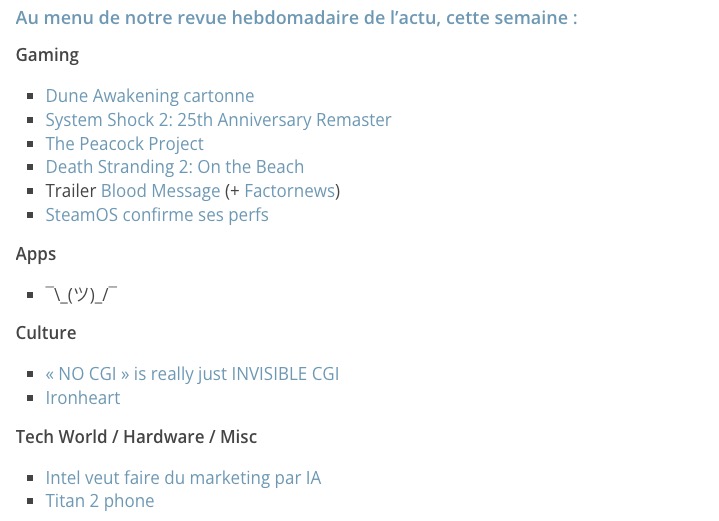Click the Tech World / Hardware / Misc heading
The width and height of the screenshot is (719, 521).
tap(136, 437)
